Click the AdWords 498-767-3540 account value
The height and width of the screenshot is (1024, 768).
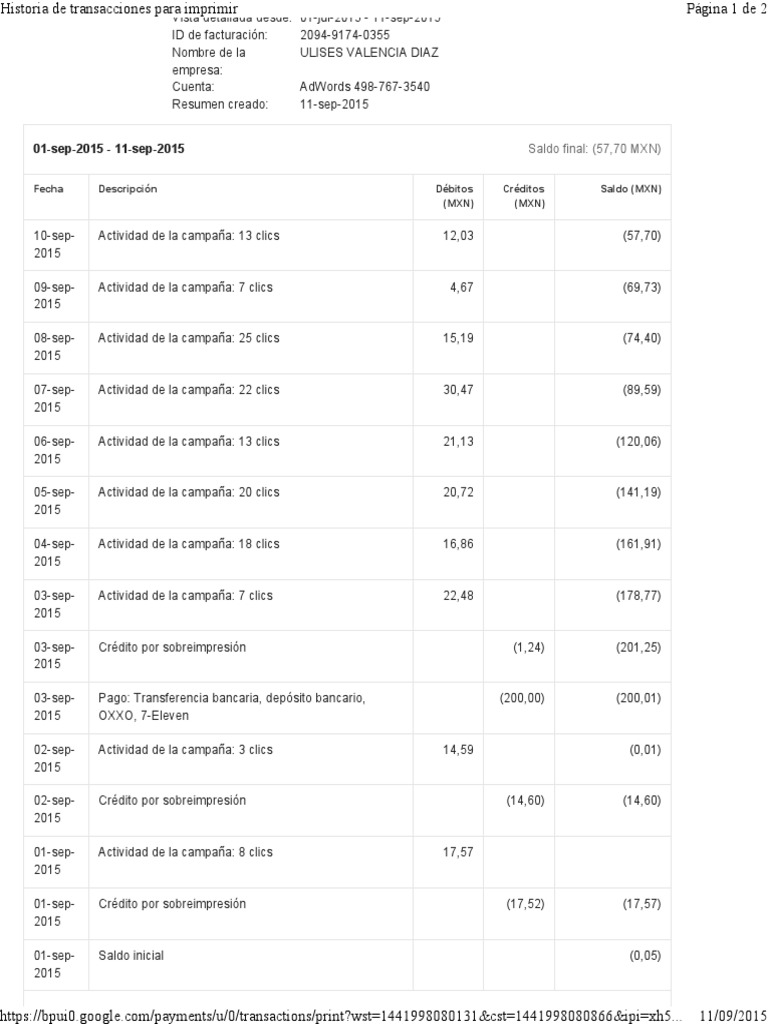coord(365,87)
